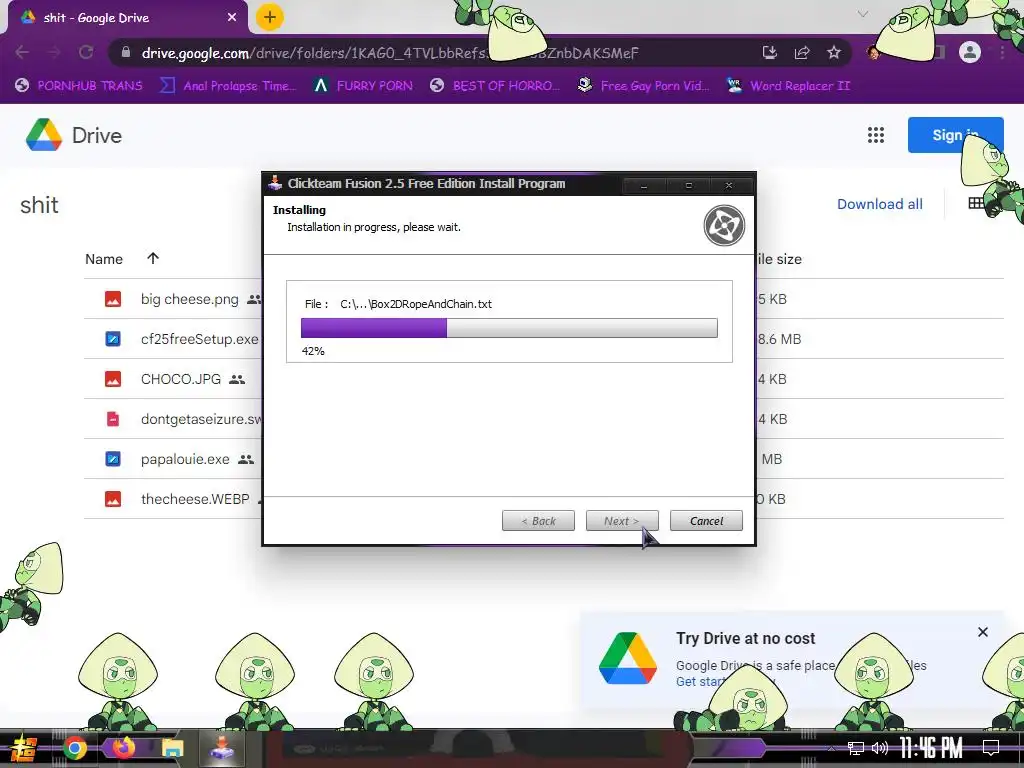1024x768 pixels.
Task: Click the Sign in button
Action: [x=955, y=135]
